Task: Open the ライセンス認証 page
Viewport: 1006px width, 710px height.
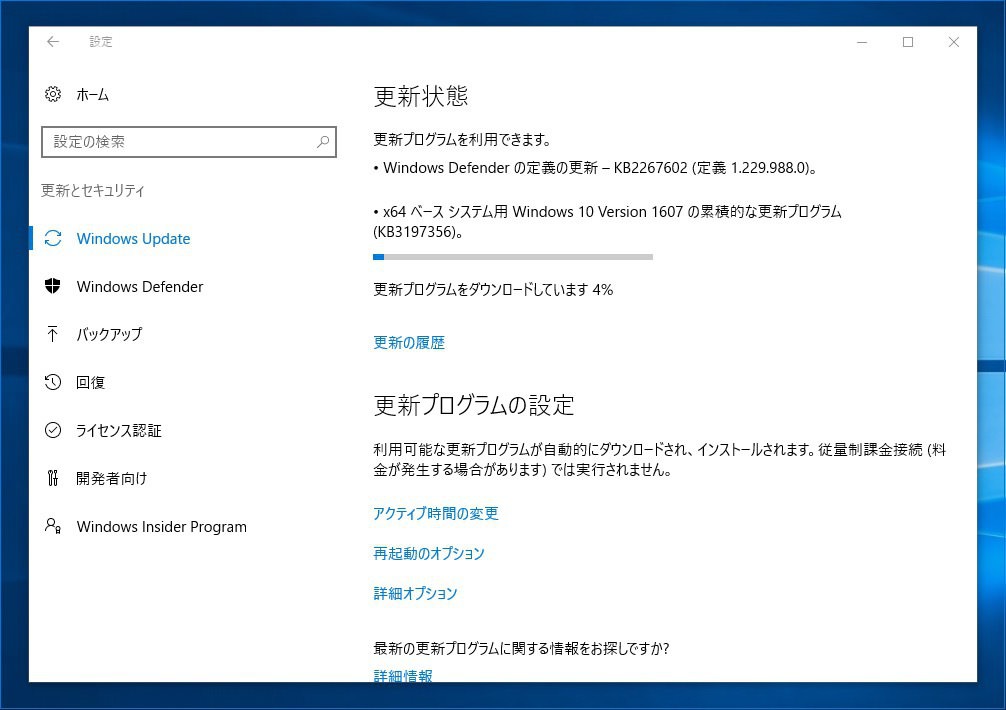Action: [119, 430]
